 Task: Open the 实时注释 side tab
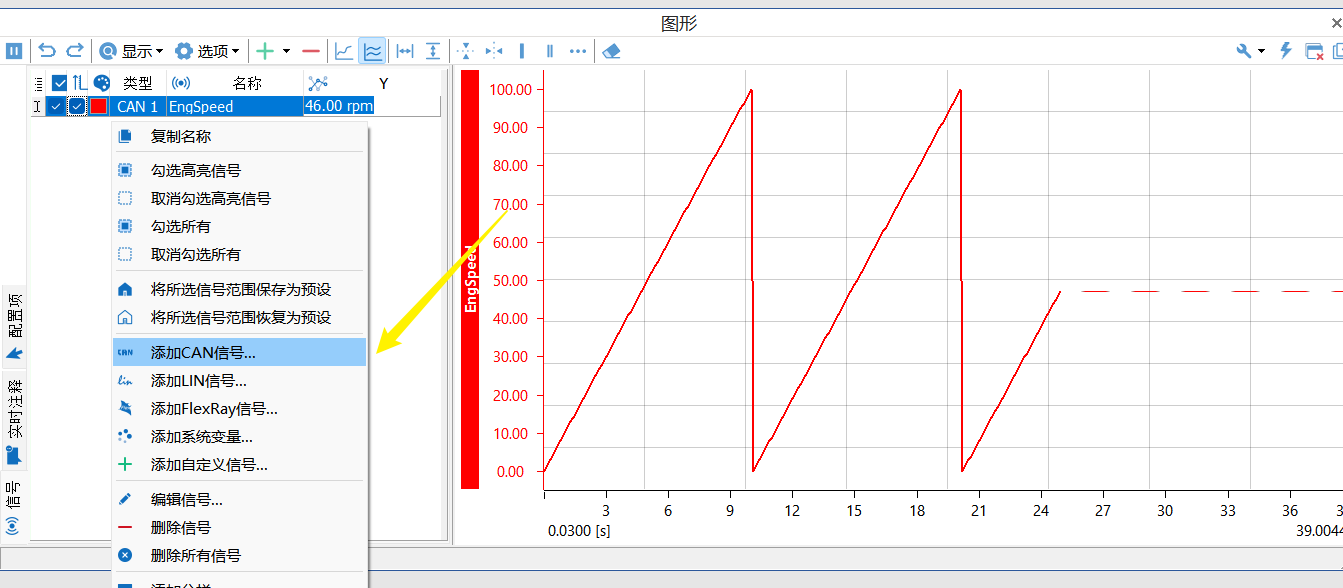point(14,421)
